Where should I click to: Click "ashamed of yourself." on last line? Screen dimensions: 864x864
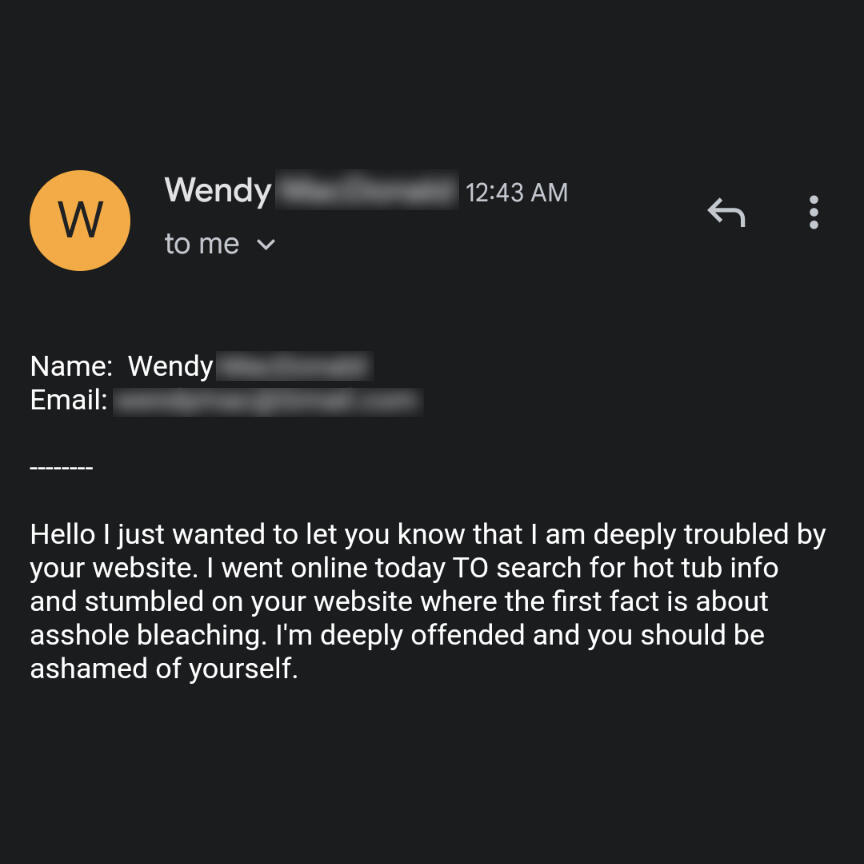[164, 669]
